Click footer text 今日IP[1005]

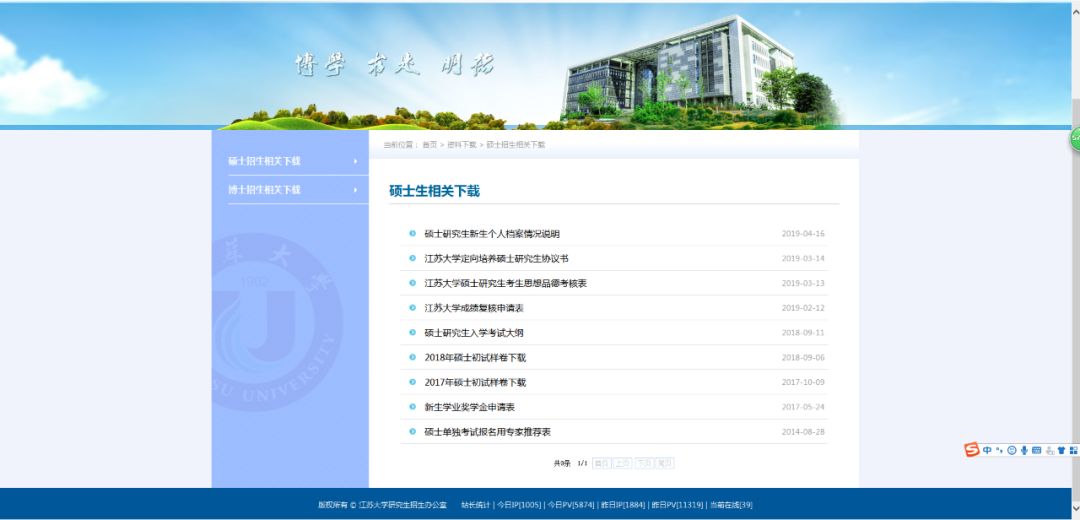[x=519, y=505]
